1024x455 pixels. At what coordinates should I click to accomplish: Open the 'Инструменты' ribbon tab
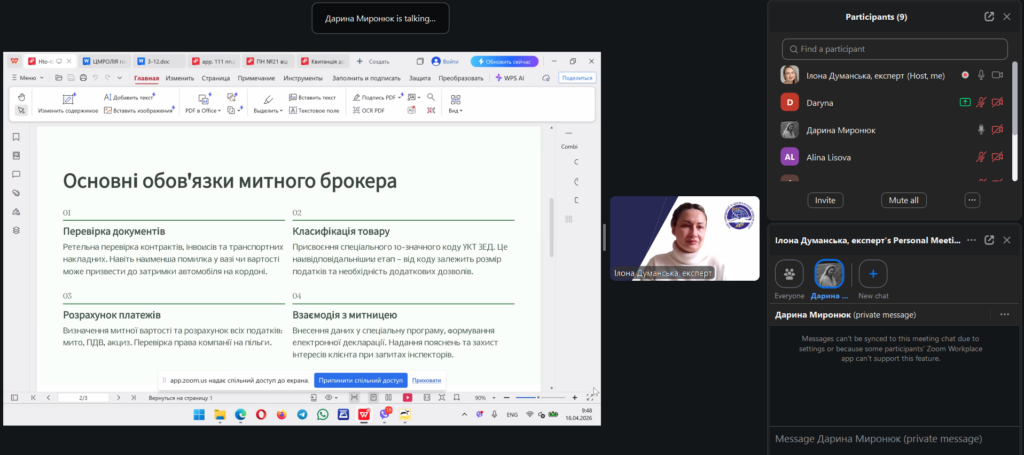tap(302, 78)
